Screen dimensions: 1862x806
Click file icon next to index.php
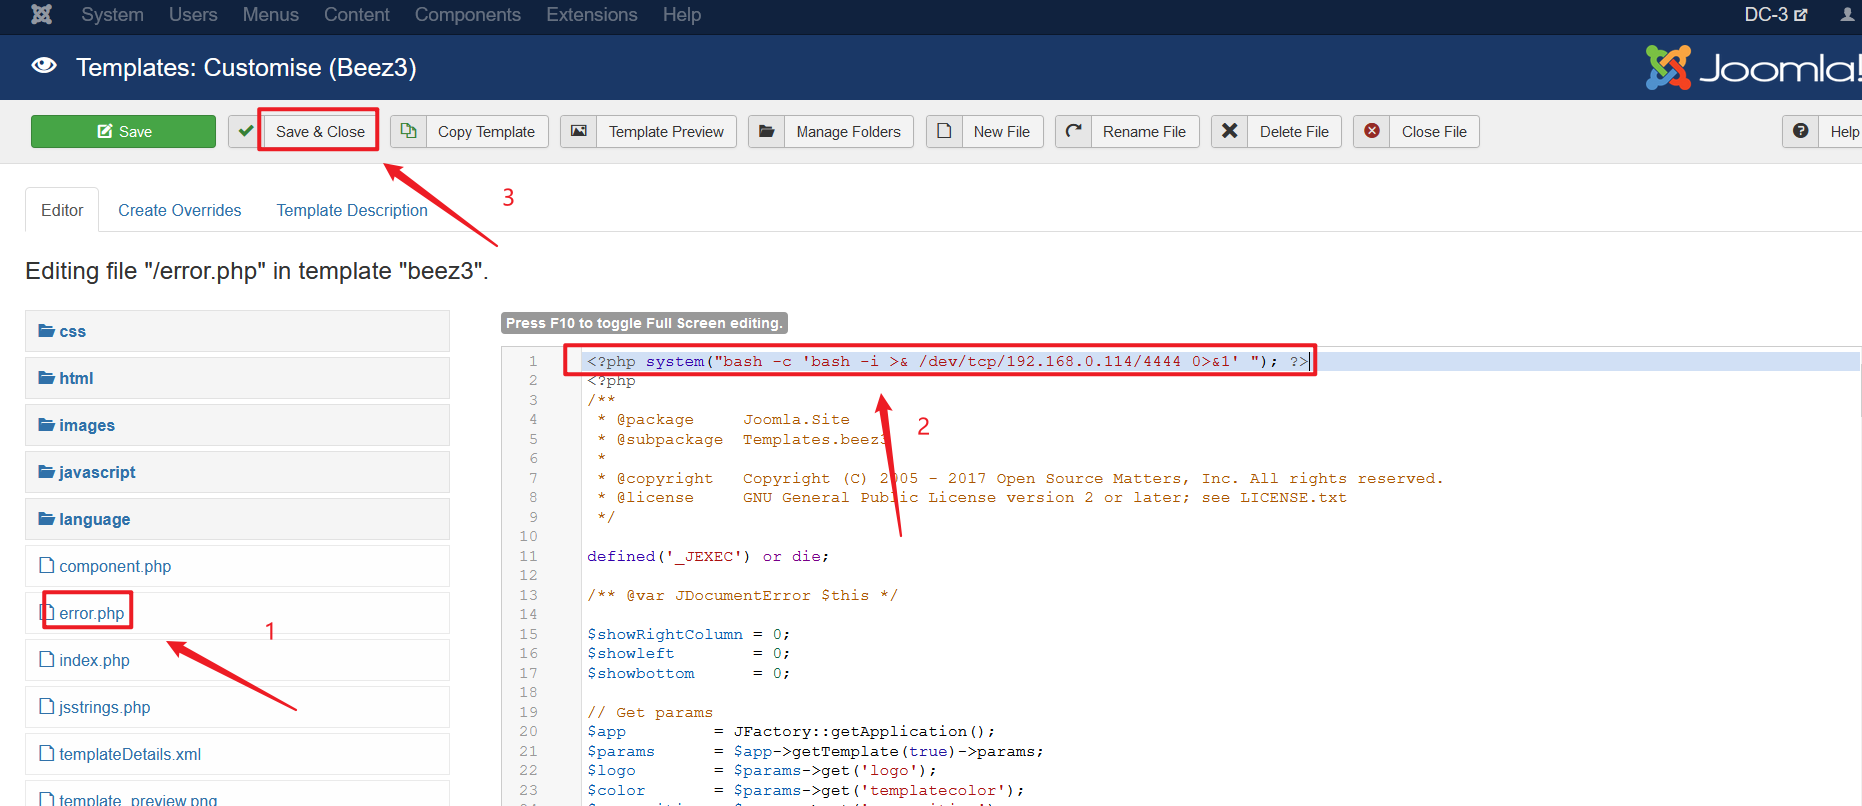click(46, 659)
